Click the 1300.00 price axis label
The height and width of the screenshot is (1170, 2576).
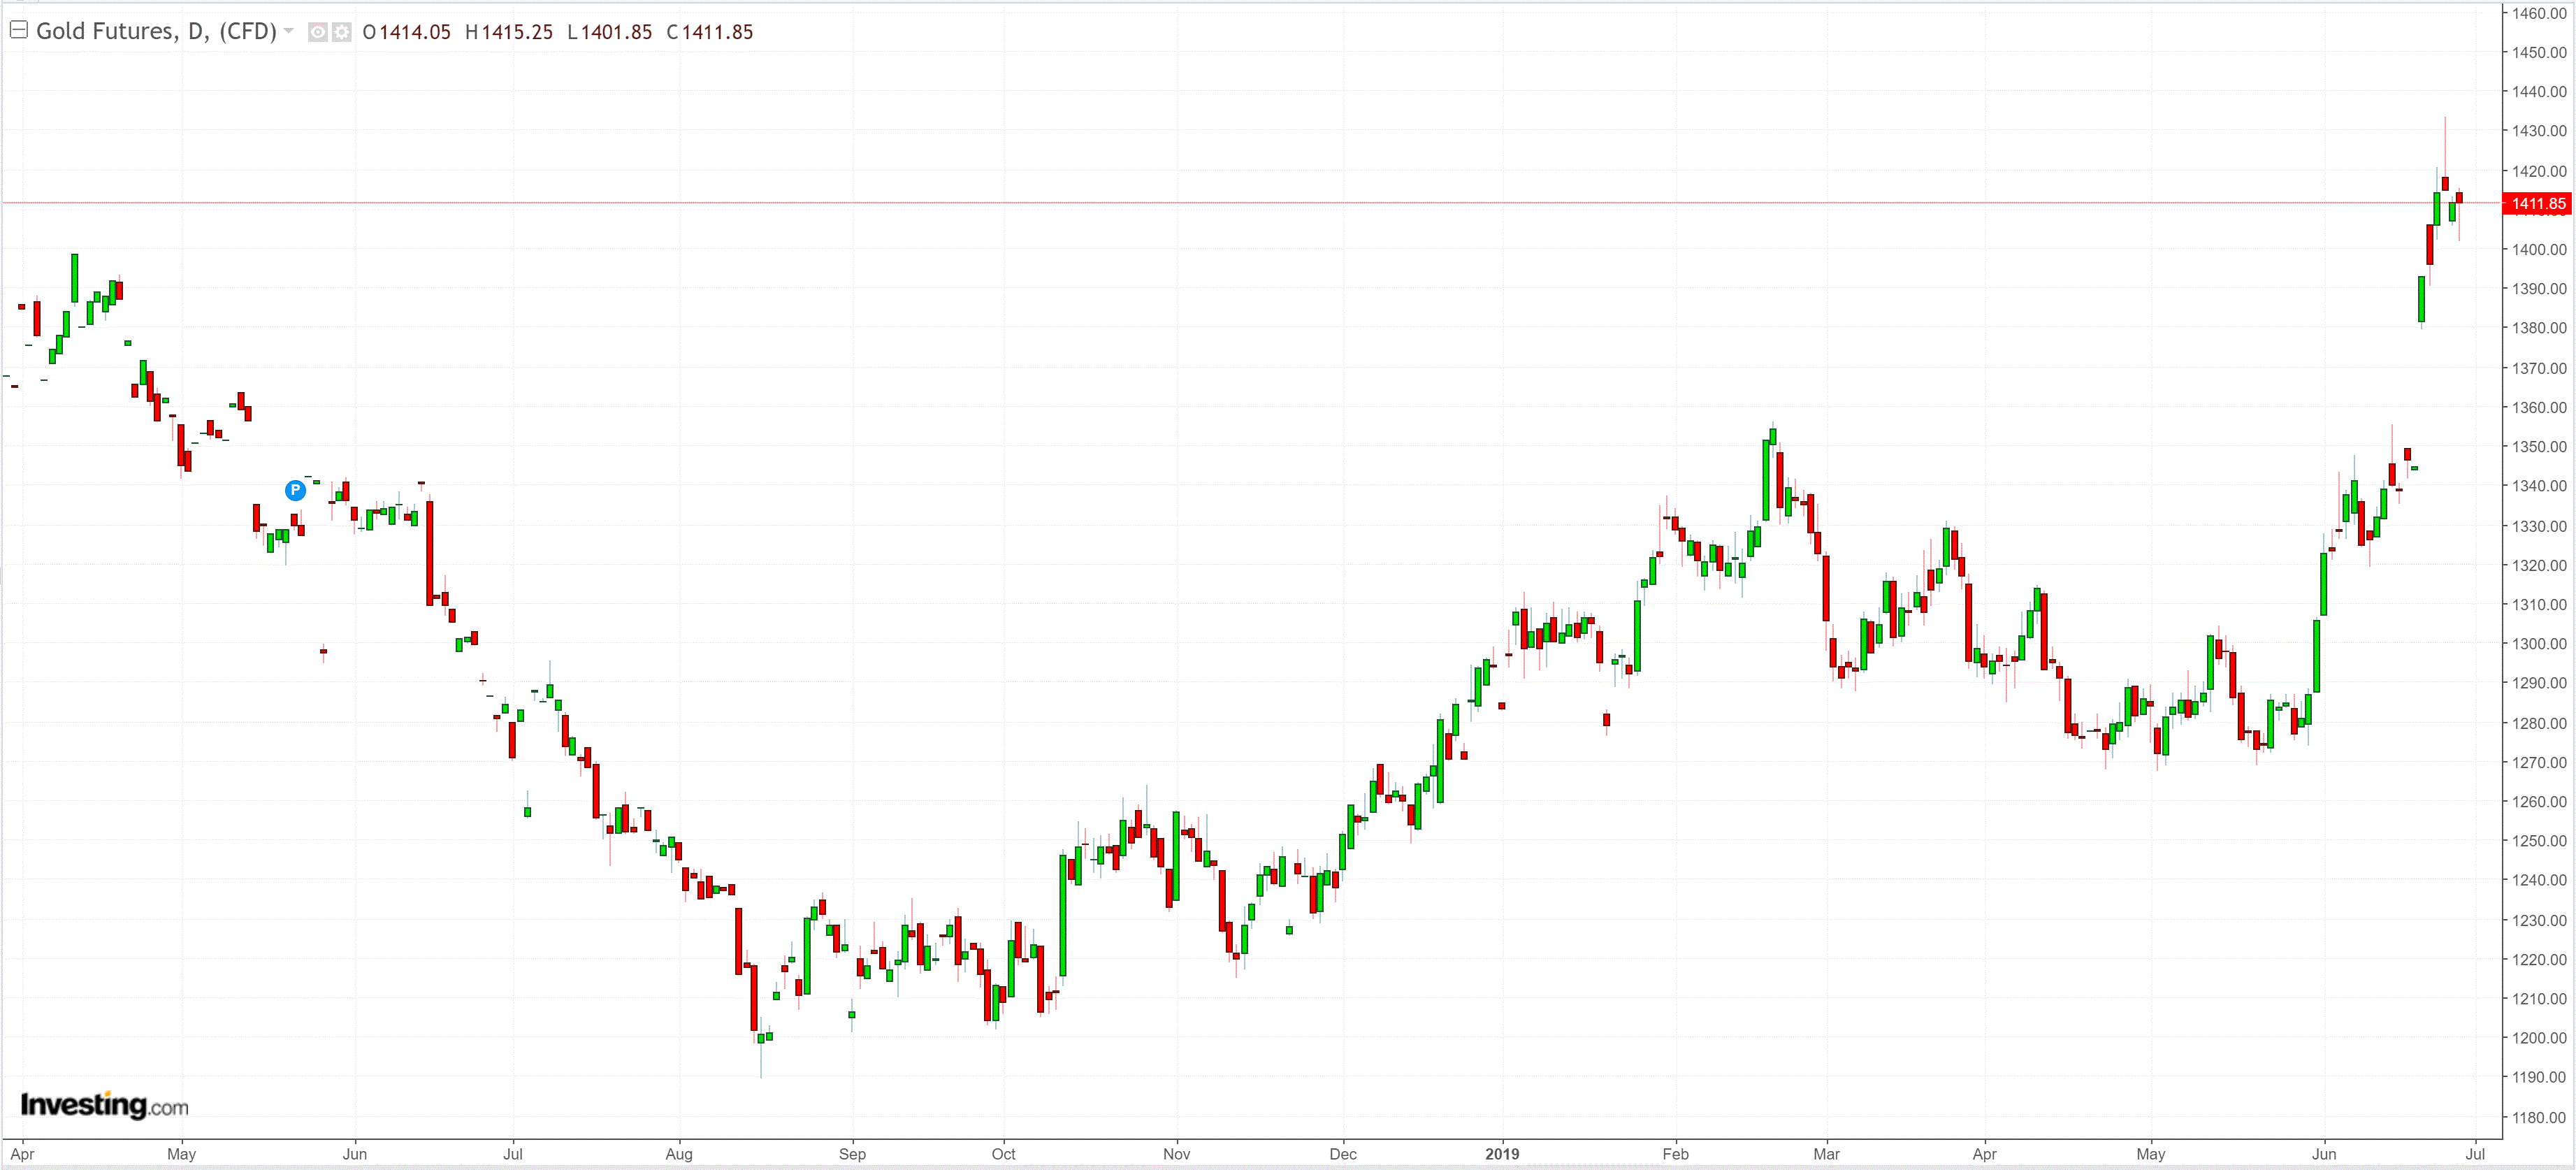click(2538, 644)
